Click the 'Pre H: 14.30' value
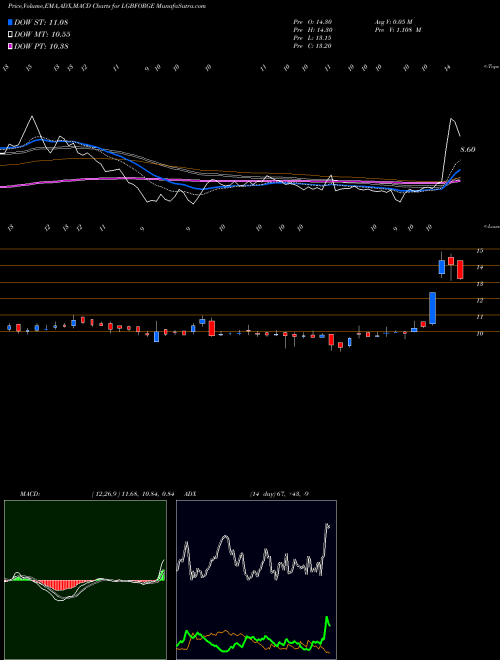The height and width of the screenshot is (660, 500). [x=313, y=30]
